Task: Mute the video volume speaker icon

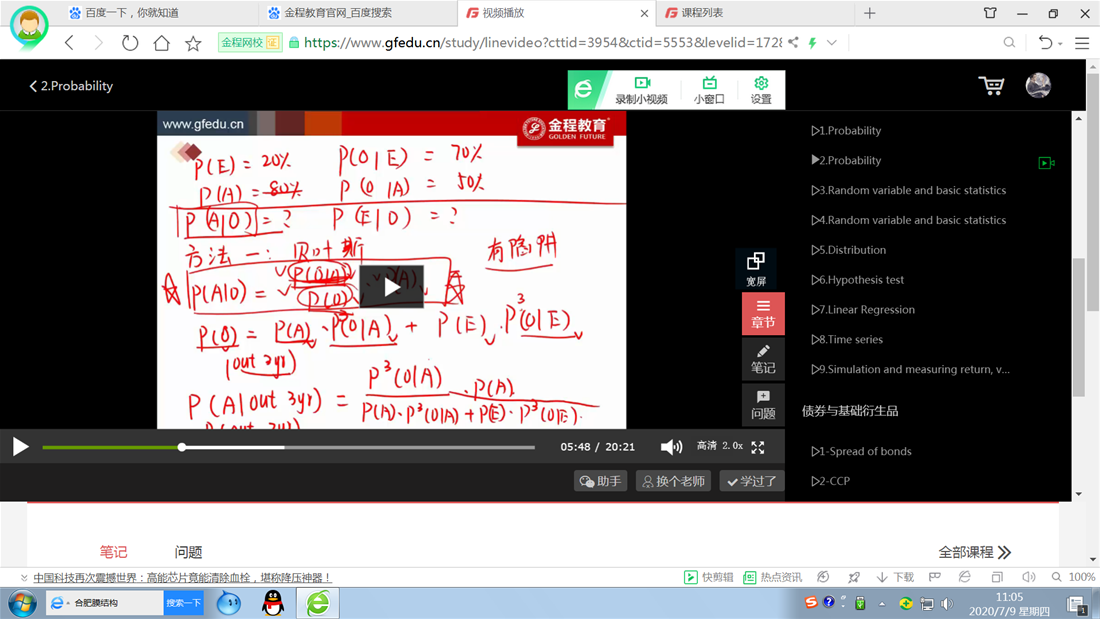Action: click(671, 447)
